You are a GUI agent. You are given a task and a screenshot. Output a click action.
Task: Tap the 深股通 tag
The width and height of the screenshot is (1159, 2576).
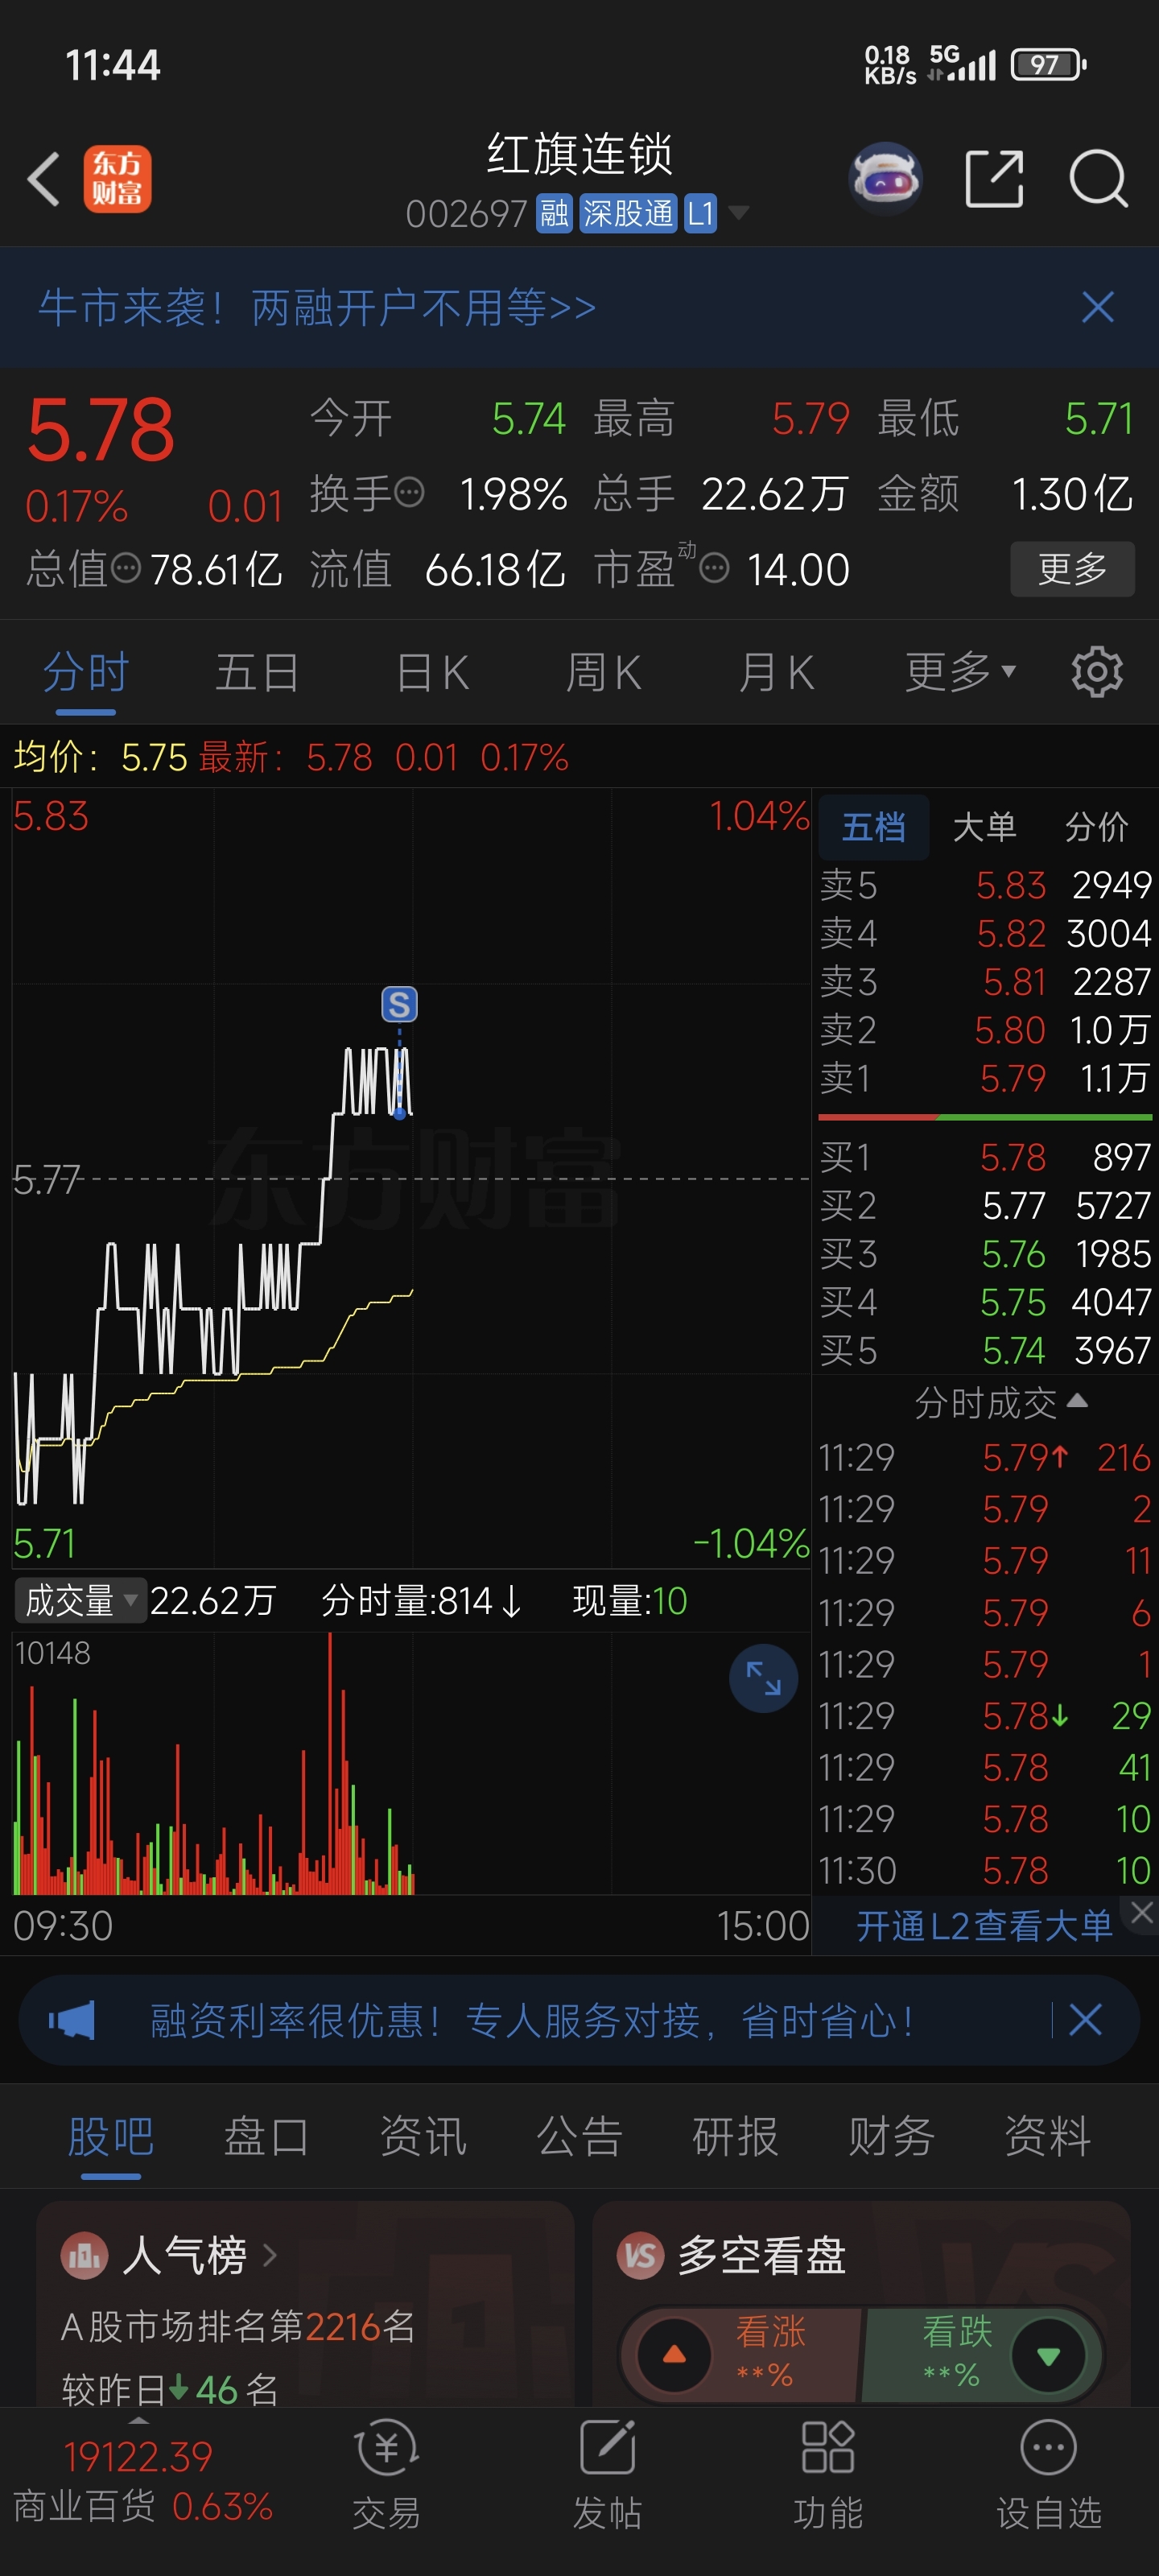pos(628,213)
